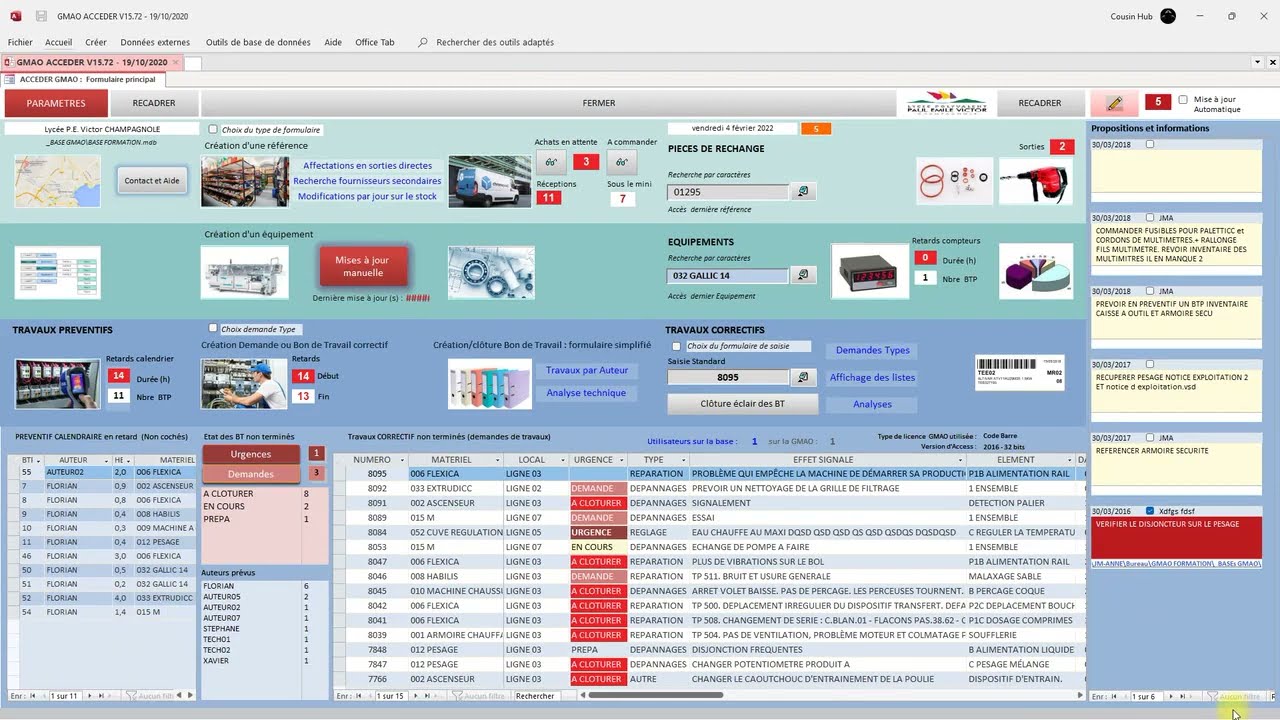The height and width of the screenshot is (720, 1280).
Task: Open BTI column filter dropdown
Action: (x=38, y=460)
